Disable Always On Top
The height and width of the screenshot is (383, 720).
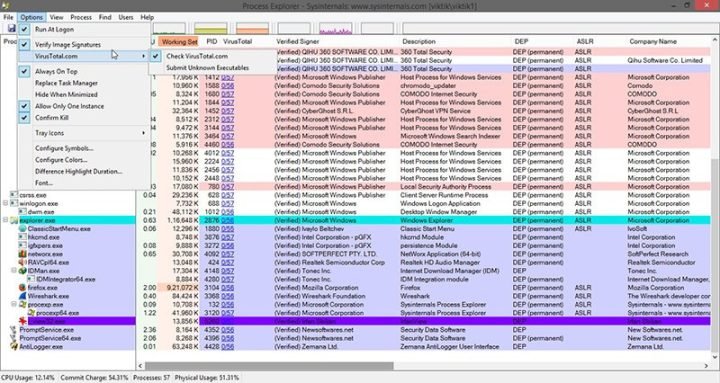85,71
